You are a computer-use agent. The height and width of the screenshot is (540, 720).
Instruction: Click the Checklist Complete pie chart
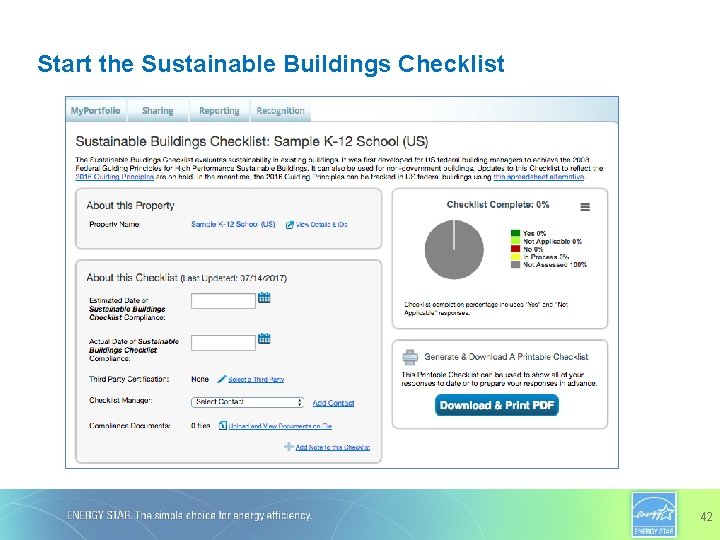point(454,249)
